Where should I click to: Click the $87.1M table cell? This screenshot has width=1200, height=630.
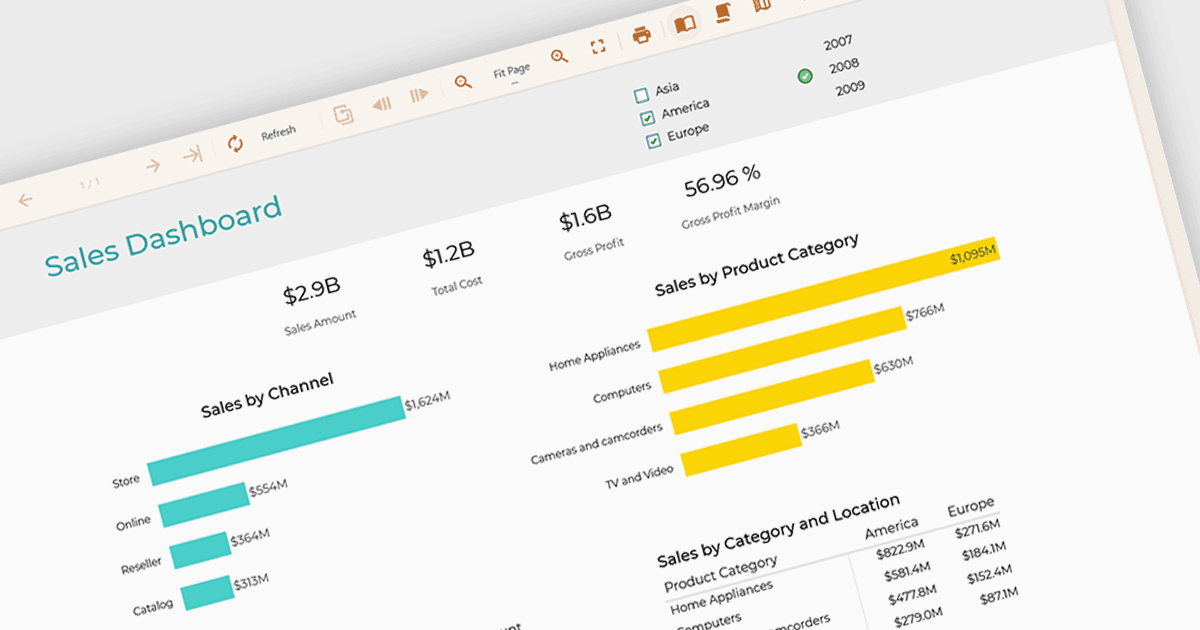pos(999,598)
